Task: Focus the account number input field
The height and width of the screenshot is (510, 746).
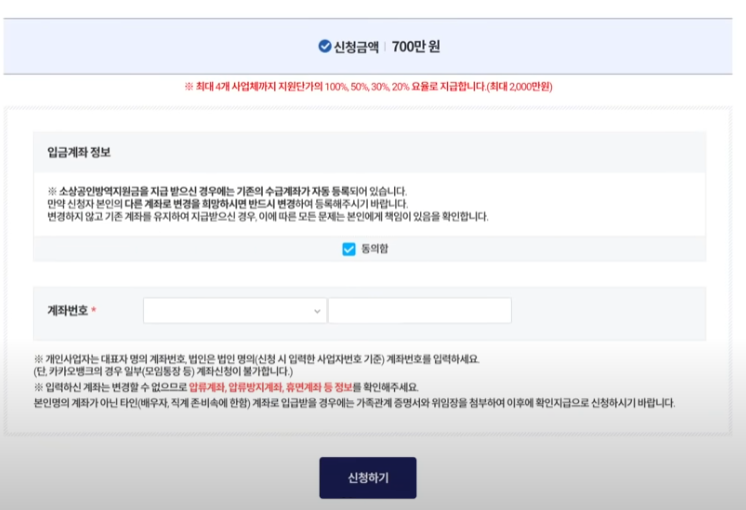Action: [420, 311]
